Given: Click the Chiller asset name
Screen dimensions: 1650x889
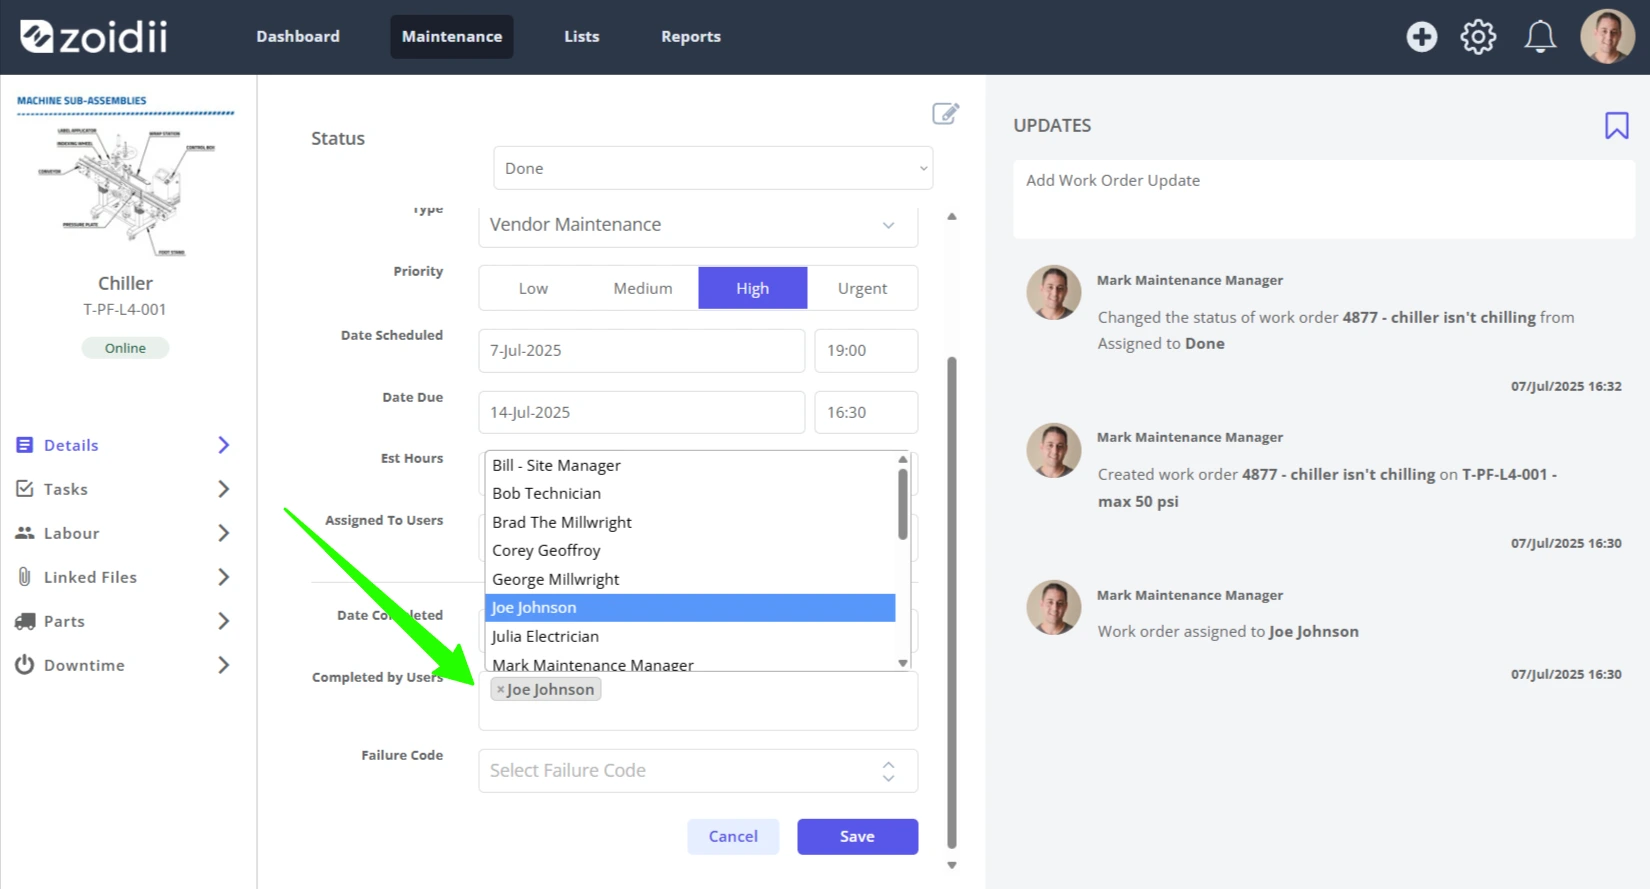Looking at the screenshot, I should click(125, 284).
